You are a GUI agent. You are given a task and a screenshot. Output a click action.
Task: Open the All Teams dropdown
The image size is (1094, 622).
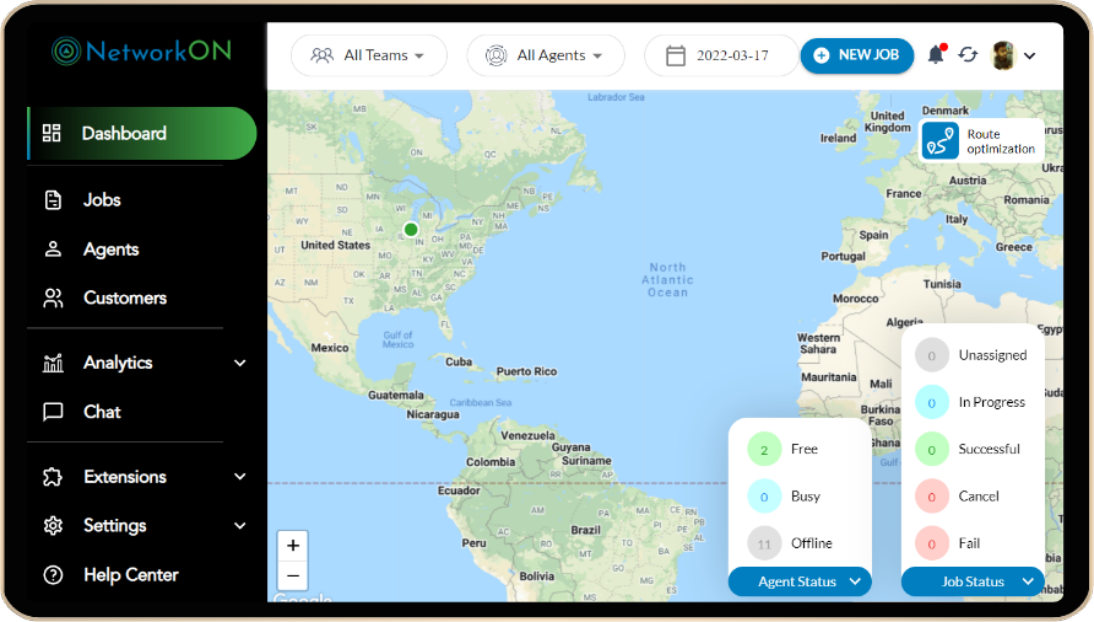368,56
